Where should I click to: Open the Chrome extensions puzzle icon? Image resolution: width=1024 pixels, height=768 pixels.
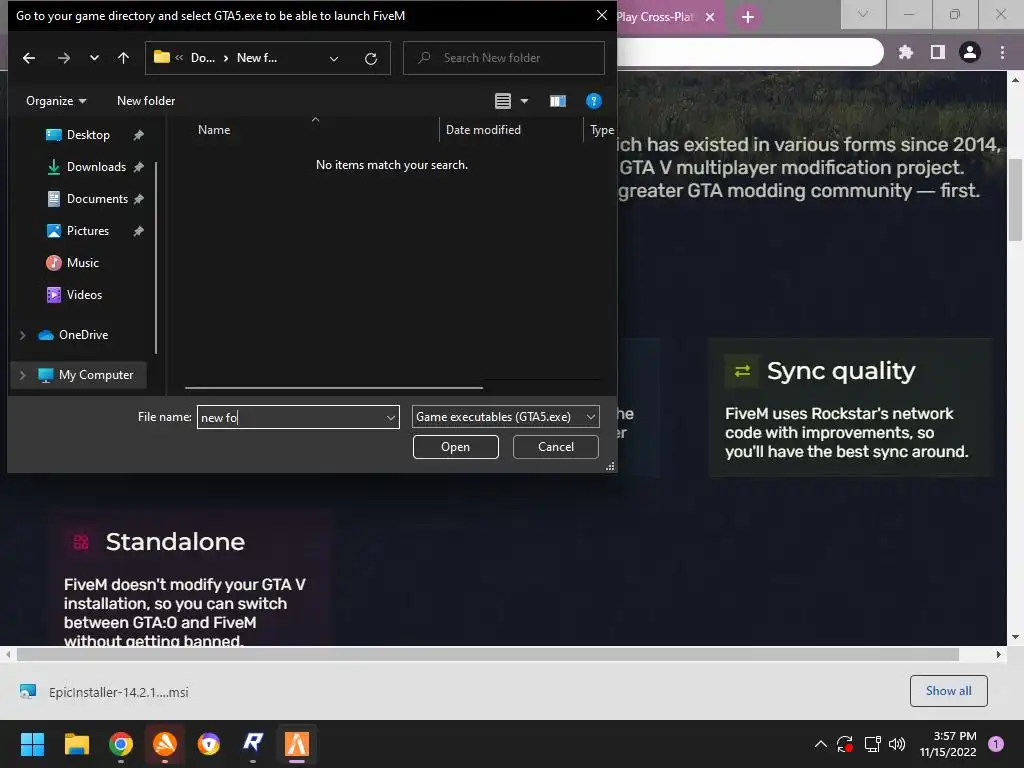906,52
